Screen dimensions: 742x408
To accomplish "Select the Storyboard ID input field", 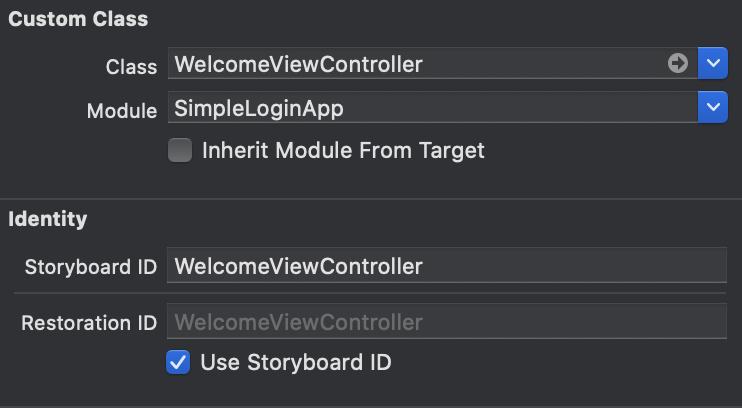I will click(446, 266).
